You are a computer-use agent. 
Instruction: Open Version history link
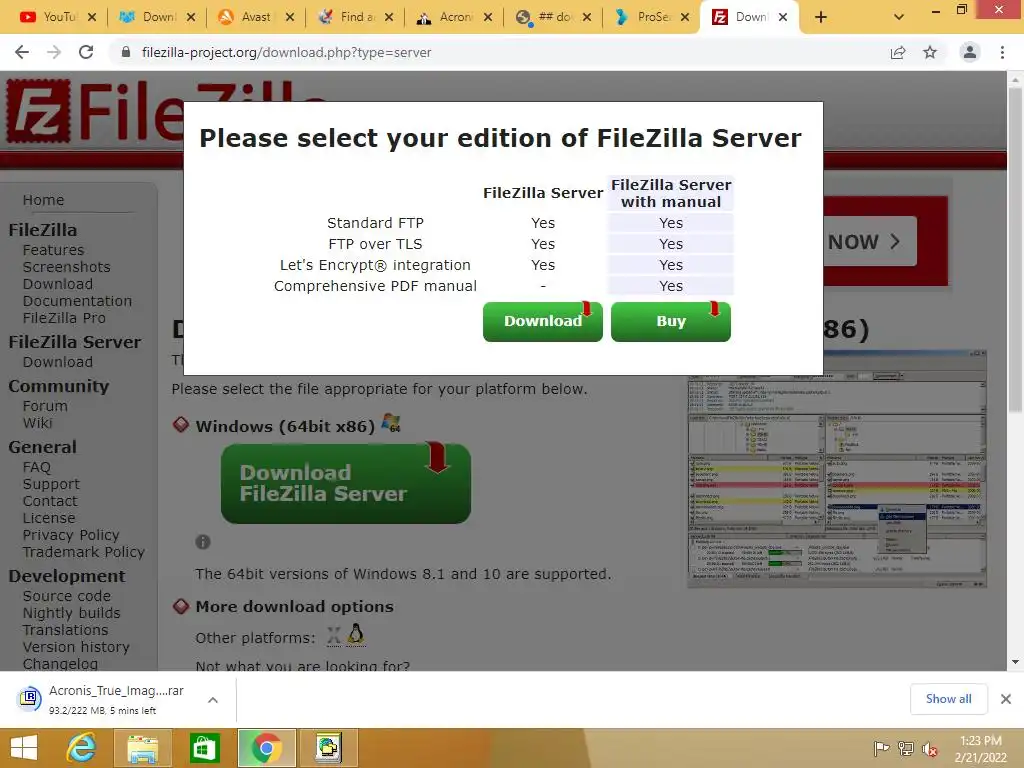coord(76,647)
